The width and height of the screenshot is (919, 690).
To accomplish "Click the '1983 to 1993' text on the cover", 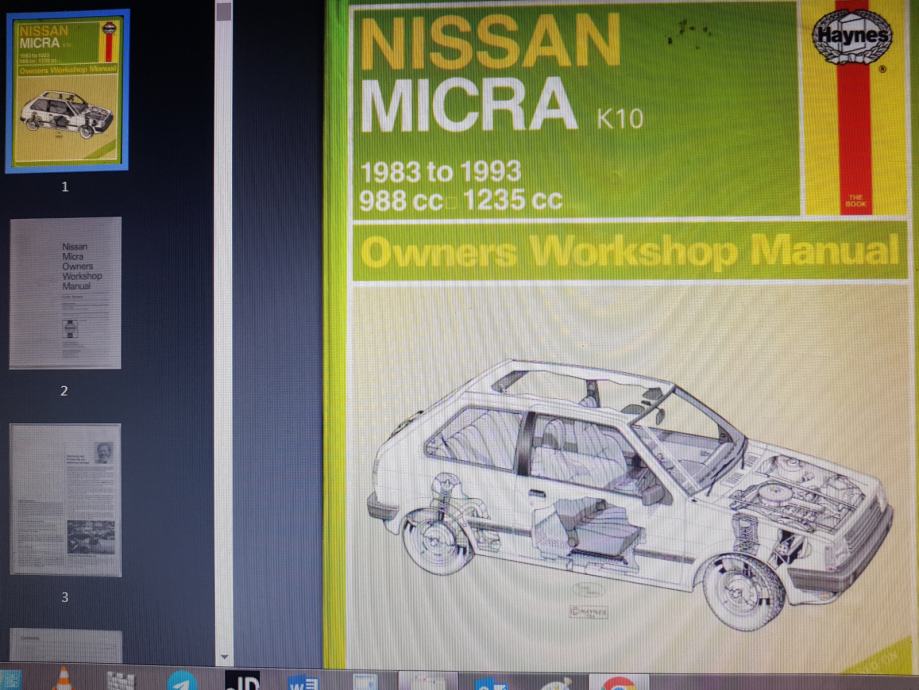I will tap(440, 172).
